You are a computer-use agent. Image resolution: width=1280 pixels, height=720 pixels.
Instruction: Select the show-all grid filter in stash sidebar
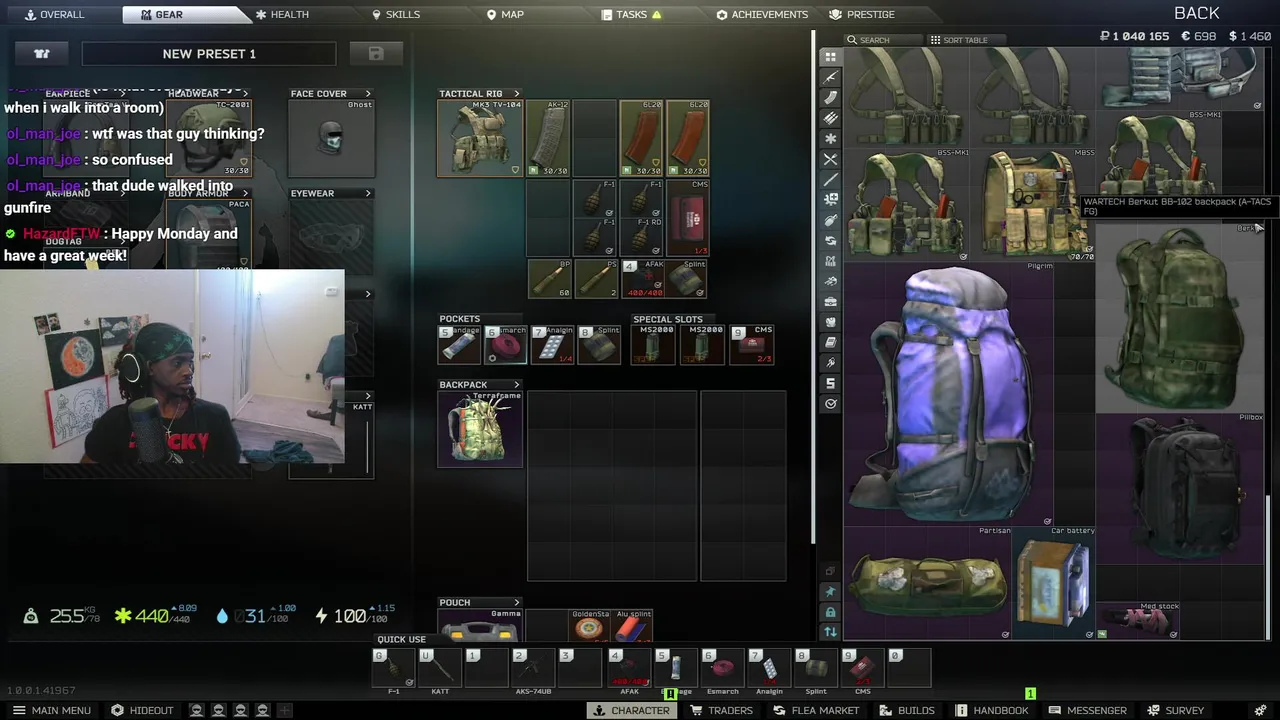tap(830, 57)
